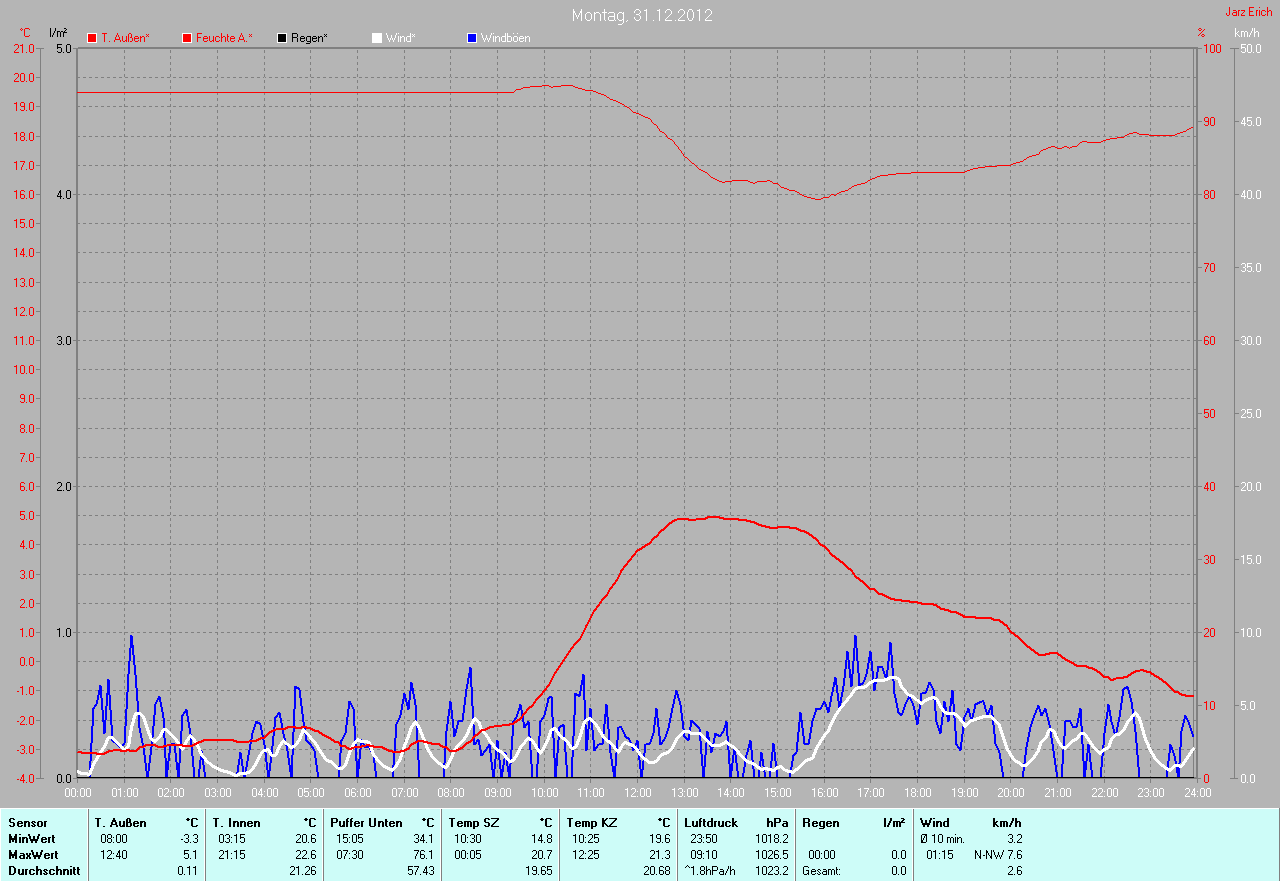This screenshot has width=1280, height=881.
Task: Click the wind average value '2.6'
Action: tap(1014, 871)
